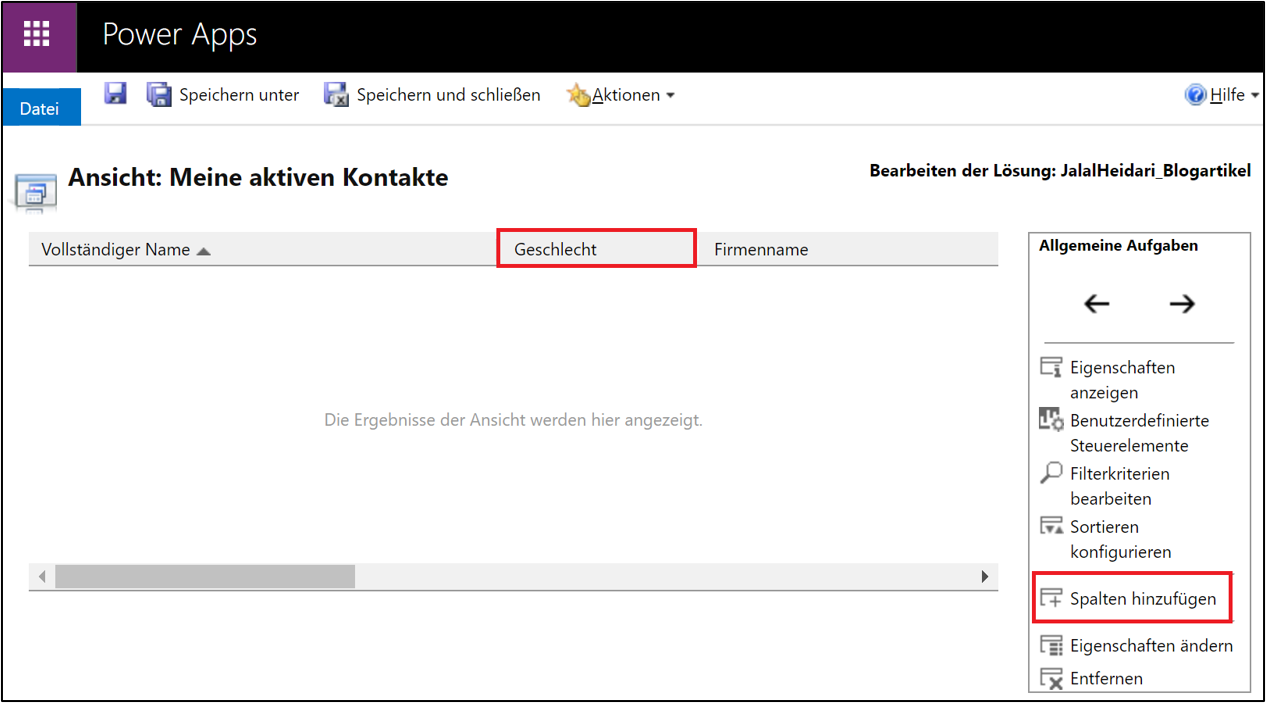Screen dimensions: 1266x703
Task: Click the Speichern unter icon
Action: (x=159, y=95)
